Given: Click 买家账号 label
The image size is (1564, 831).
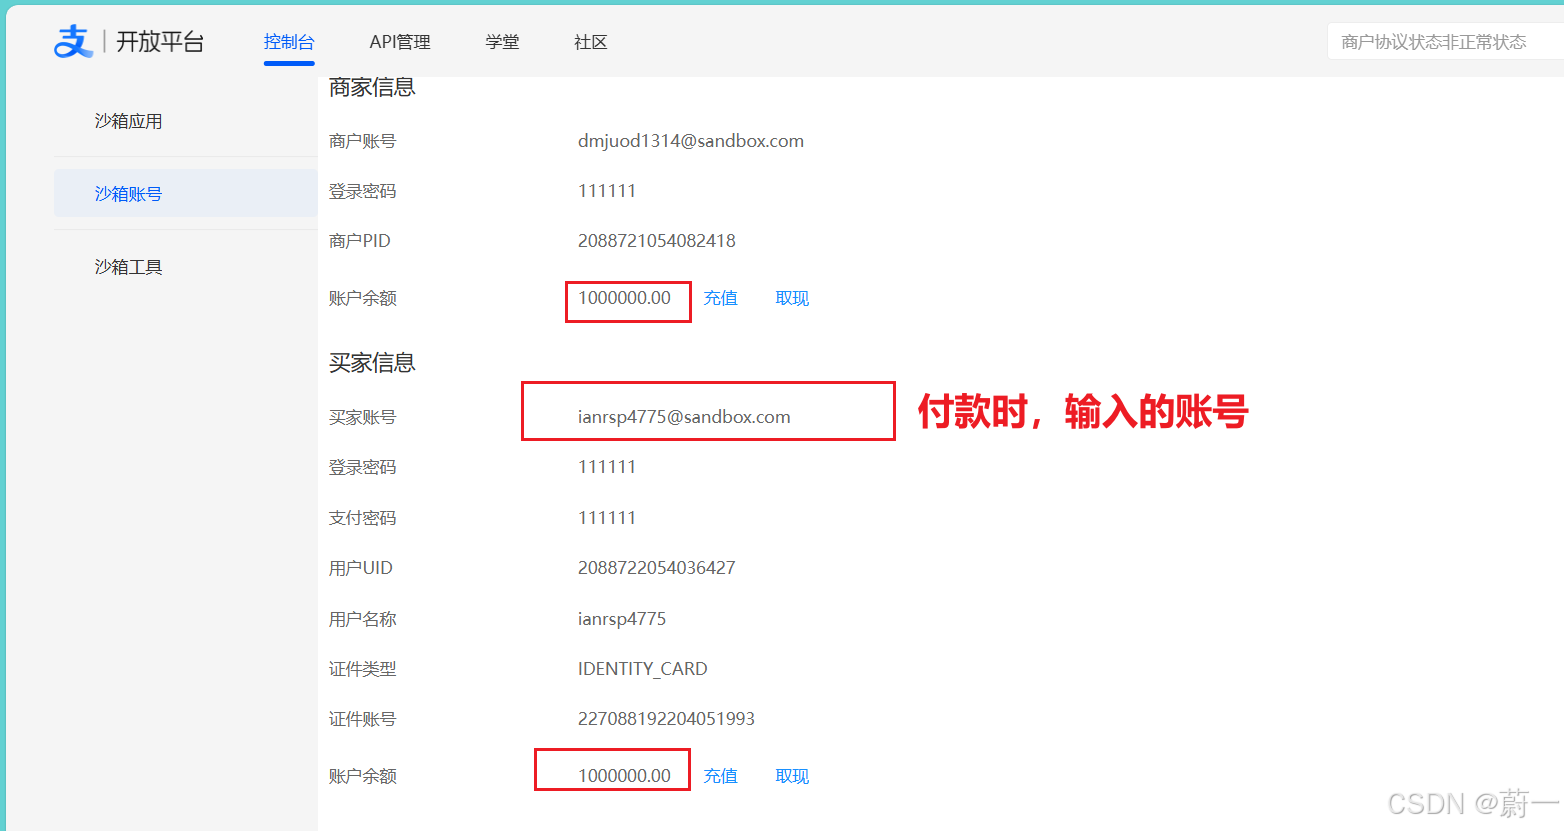Looking at the screenshot, I should 363,417.
